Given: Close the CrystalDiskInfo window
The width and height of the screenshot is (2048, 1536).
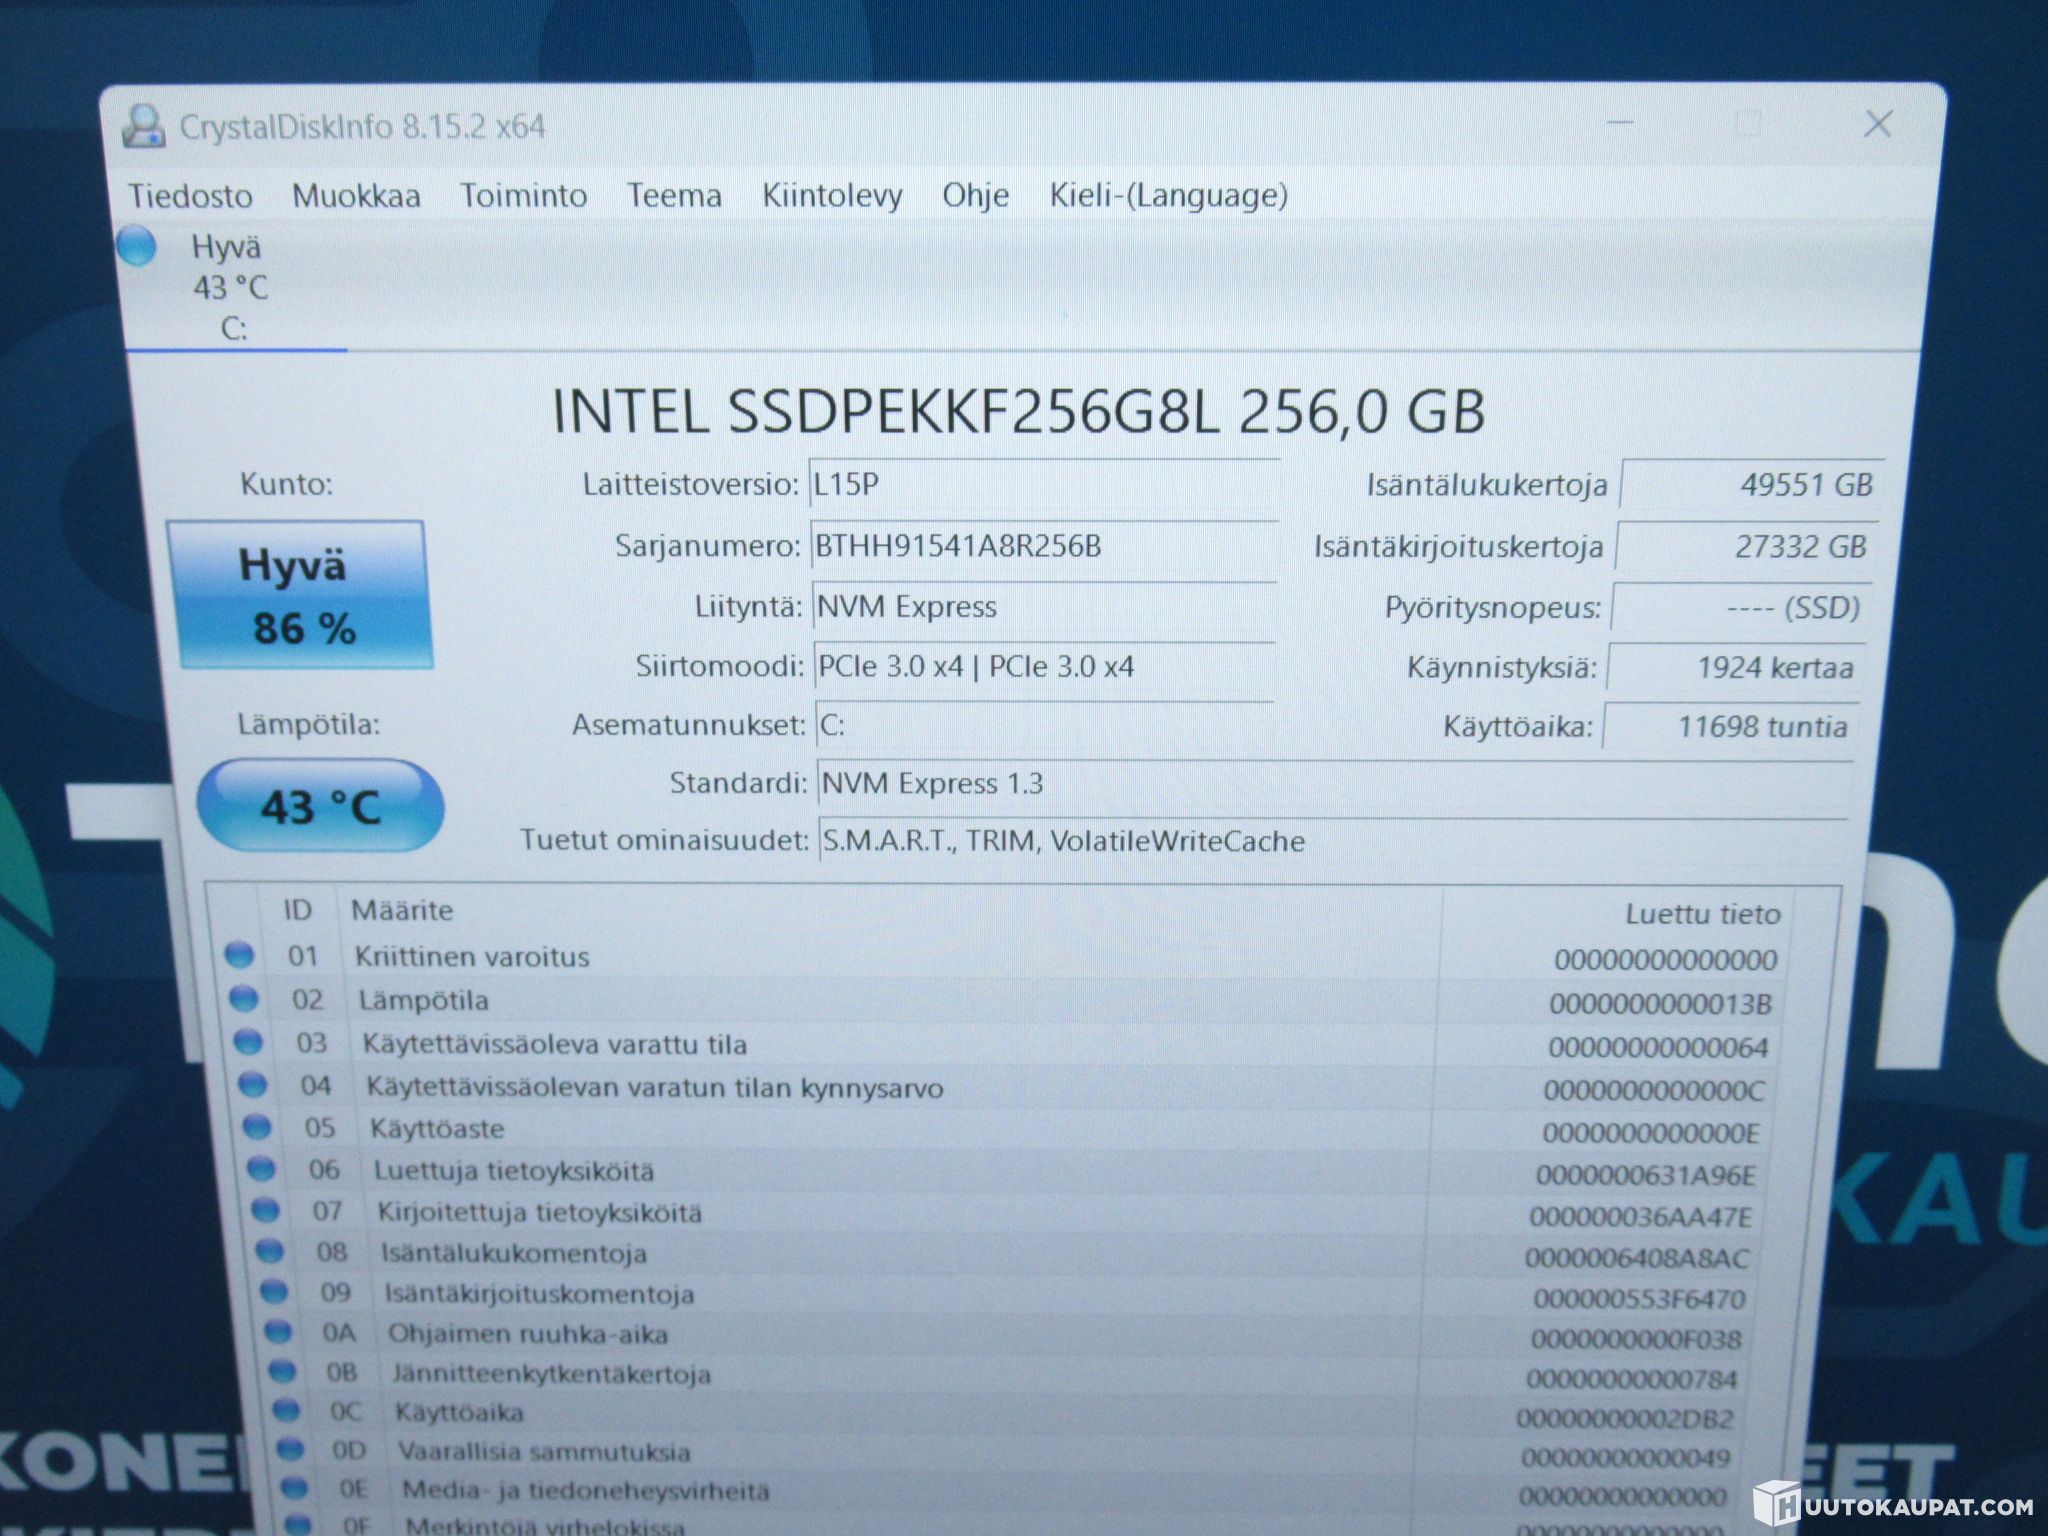Looking at the screenshot, I should pyautogui.click(x=1879, y=124).
